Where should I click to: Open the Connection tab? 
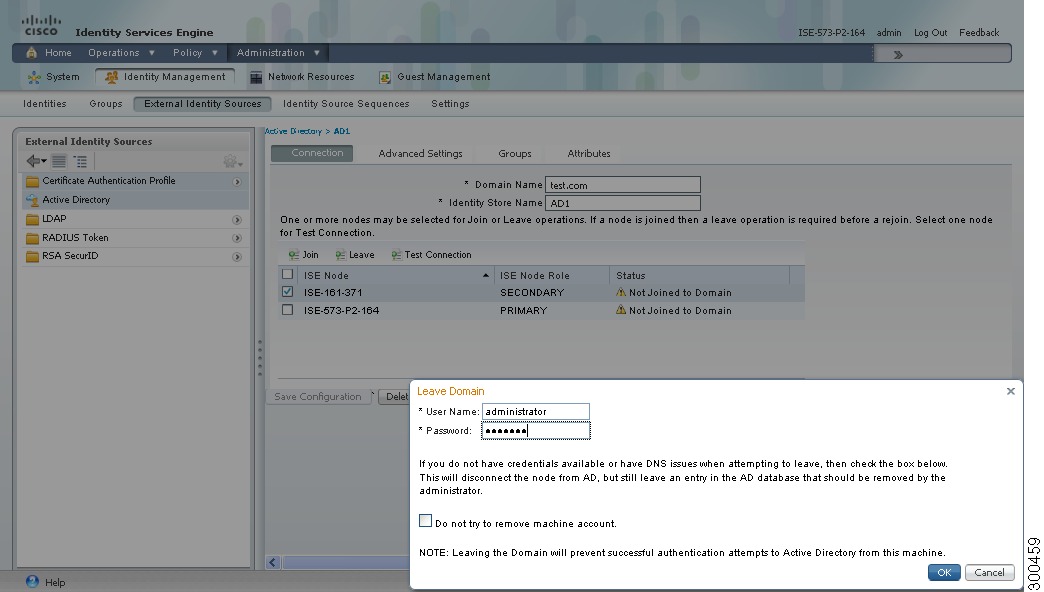(x=312, y=153)
